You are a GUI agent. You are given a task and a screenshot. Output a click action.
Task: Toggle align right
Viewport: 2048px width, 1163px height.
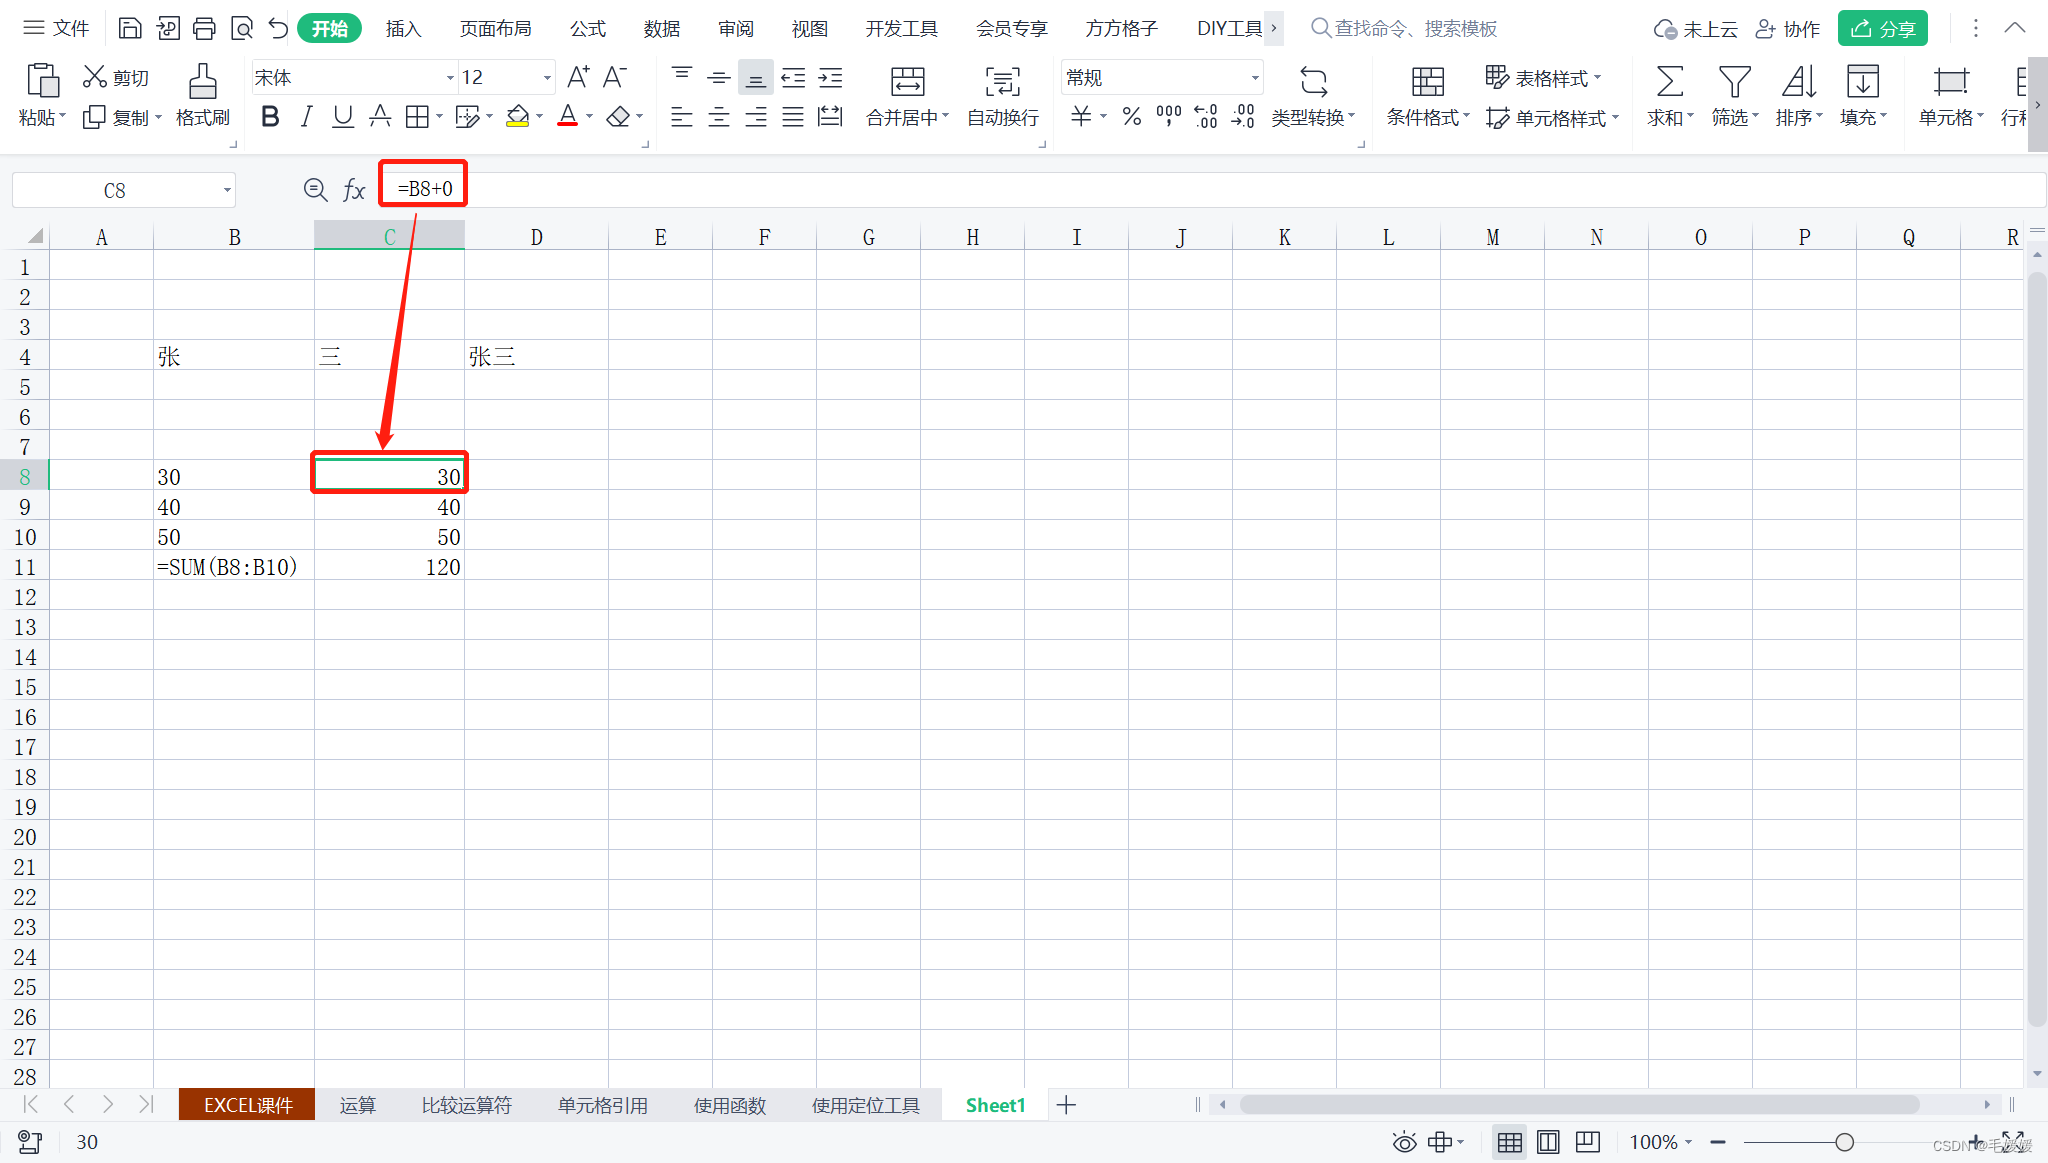click(x=756, y=117)
